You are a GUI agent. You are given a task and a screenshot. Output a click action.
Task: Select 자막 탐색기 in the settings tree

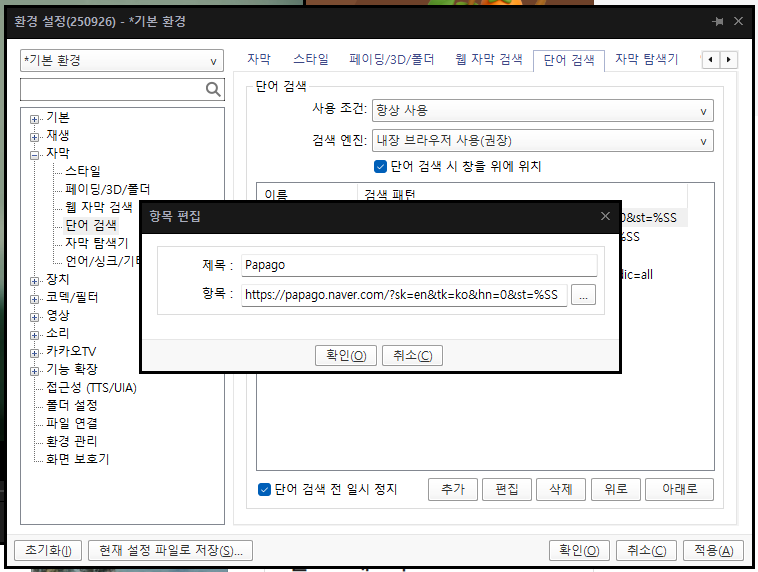[x=97, y=243]
